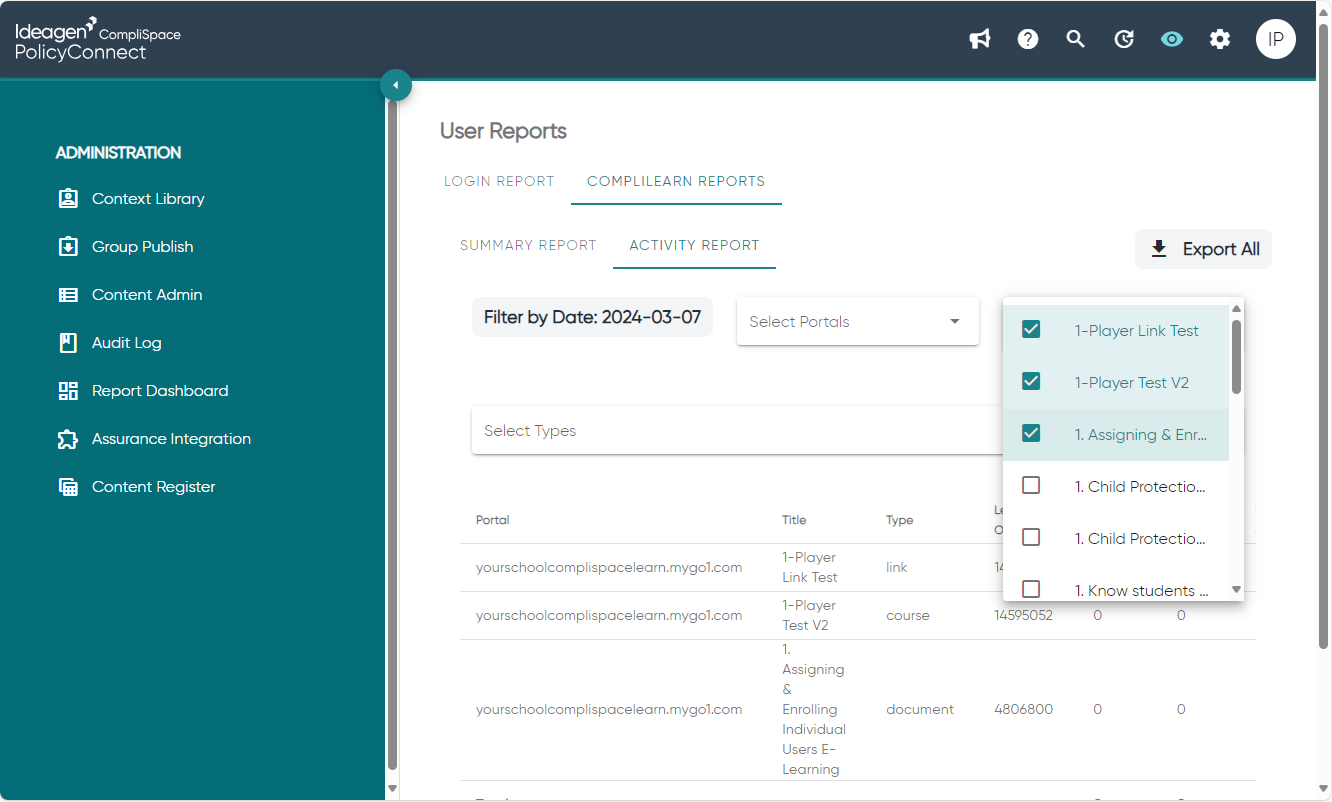The height and width of the screenshot is (802, 1332).
Task: Click the 14595052 ID cell
Action: pyautogui.click(x=1023, y=615)
